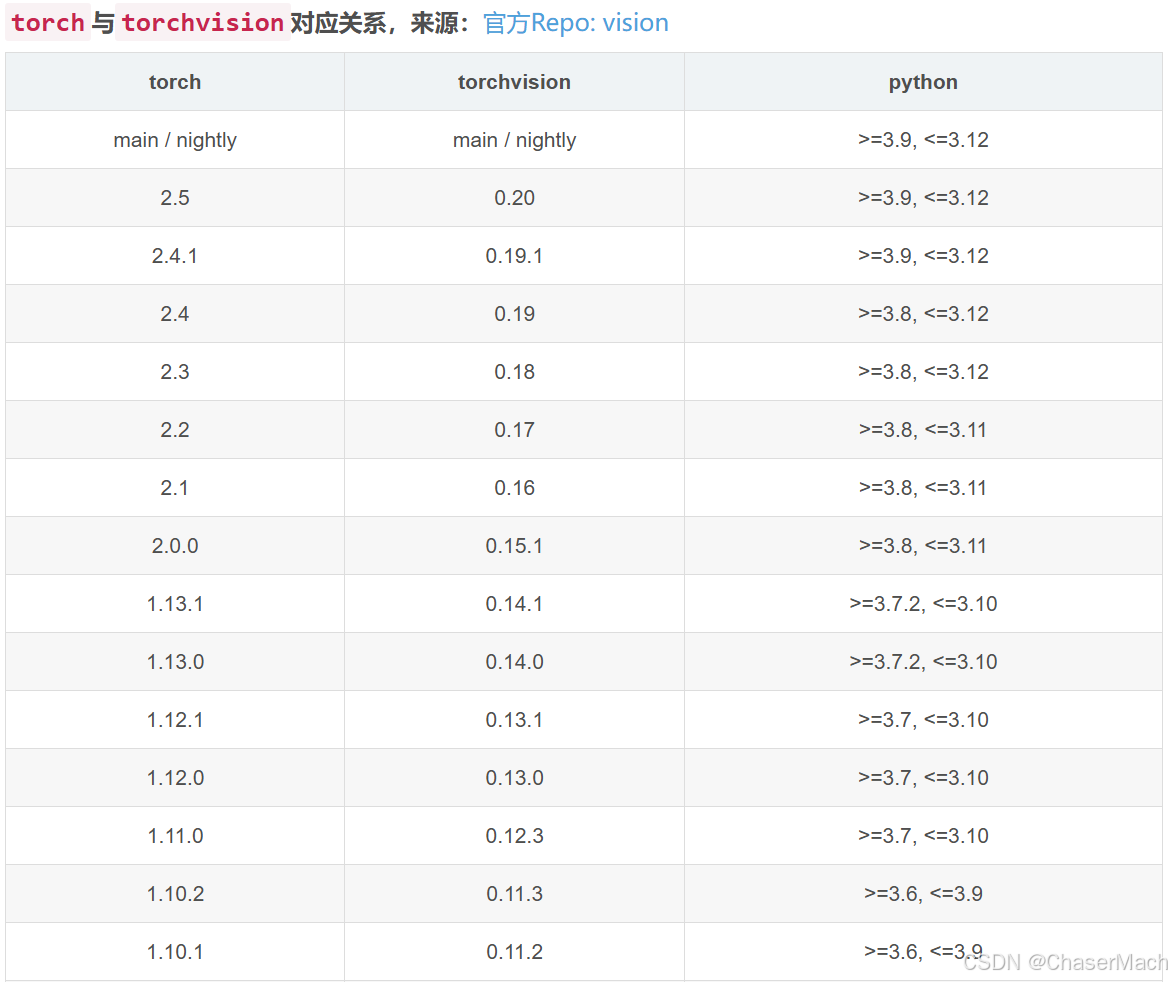Click torch version 2.0.0 cell
The width and height of the screenshot is (1172, 982).
(x=175, y=546)
